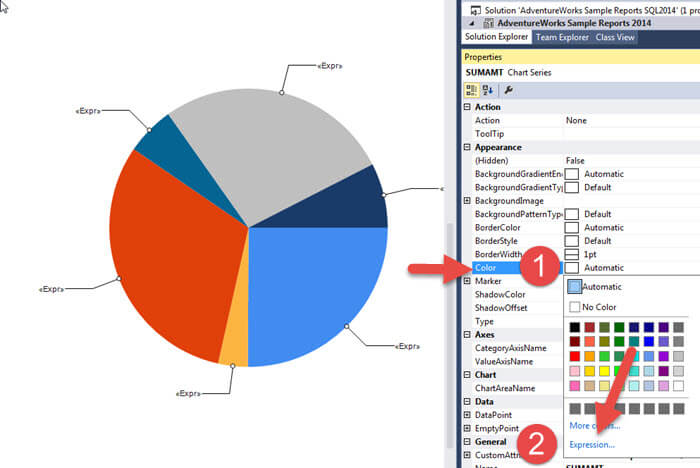Choose No Color option
The image size is (700, 468).
pyautogui.click(x=593, y=307)
